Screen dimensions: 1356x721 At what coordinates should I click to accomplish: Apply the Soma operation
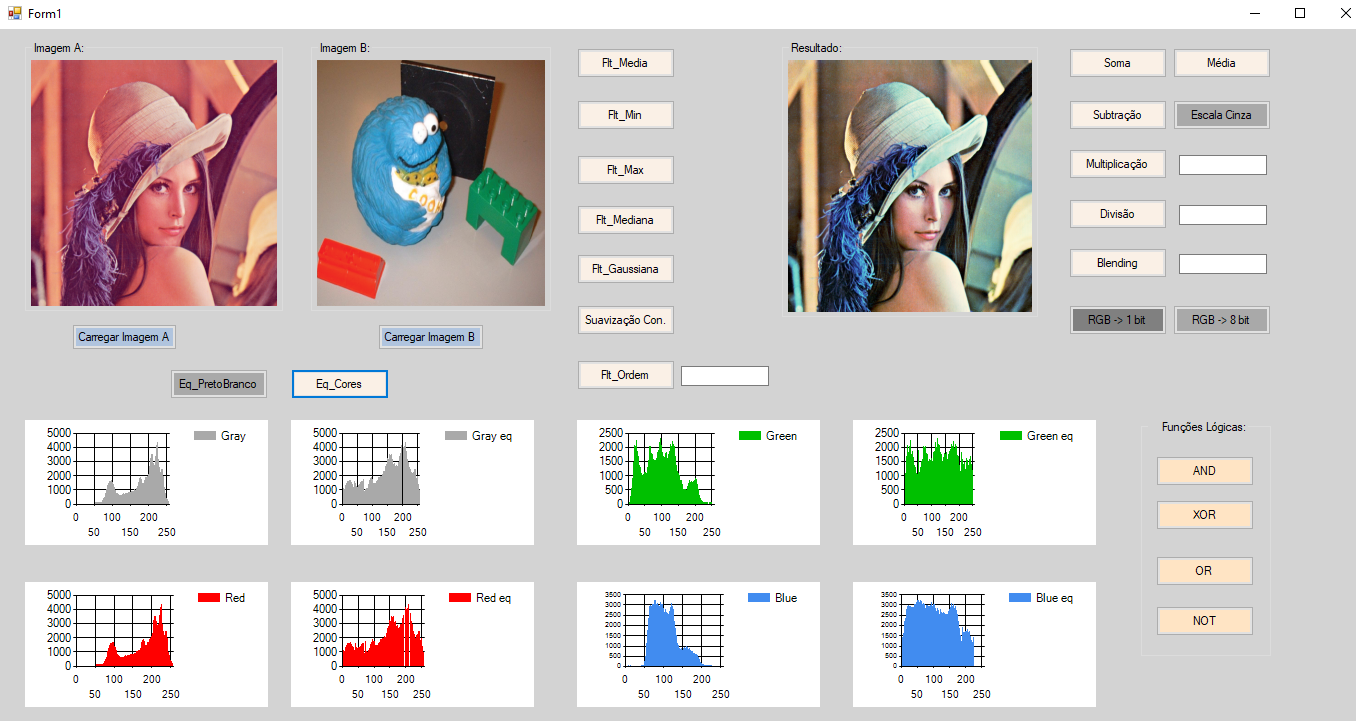[1117, 62]
